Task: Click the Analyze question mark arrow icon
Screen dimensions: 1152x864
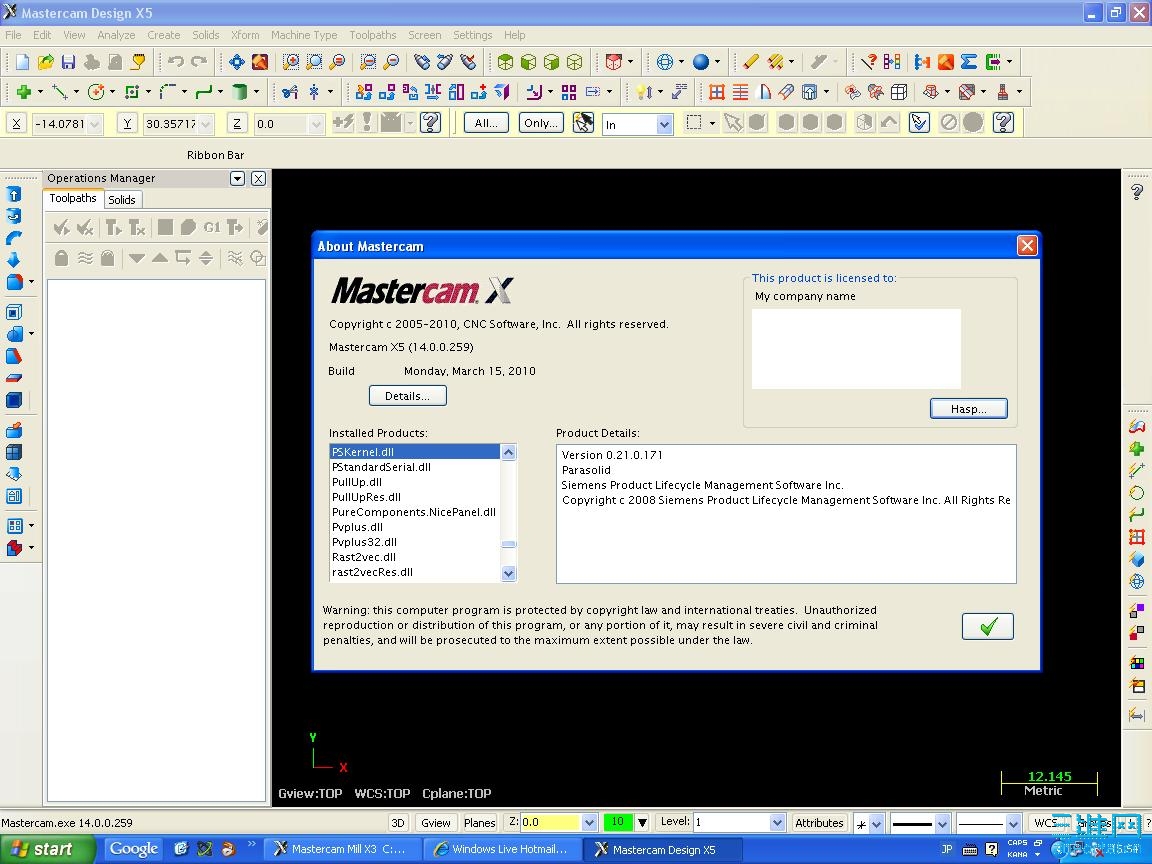Action: click(868, 62)
